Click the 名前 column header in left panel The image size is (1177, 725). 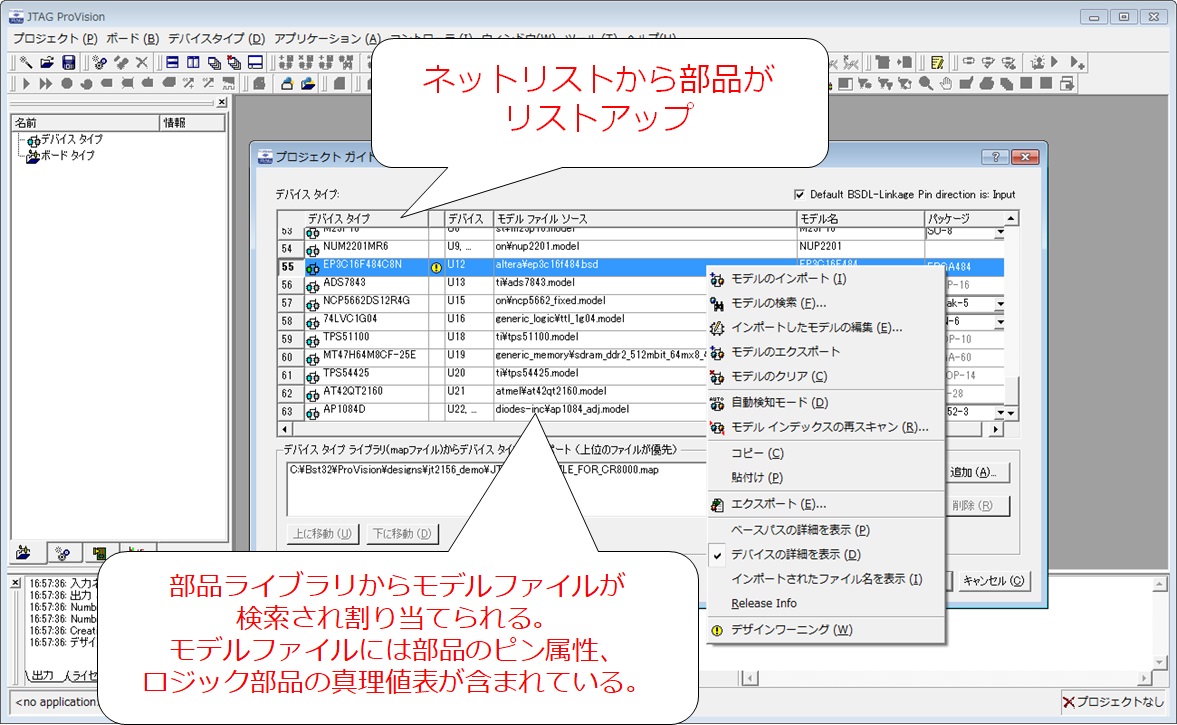pyautogui.click(x=86, y=122)
